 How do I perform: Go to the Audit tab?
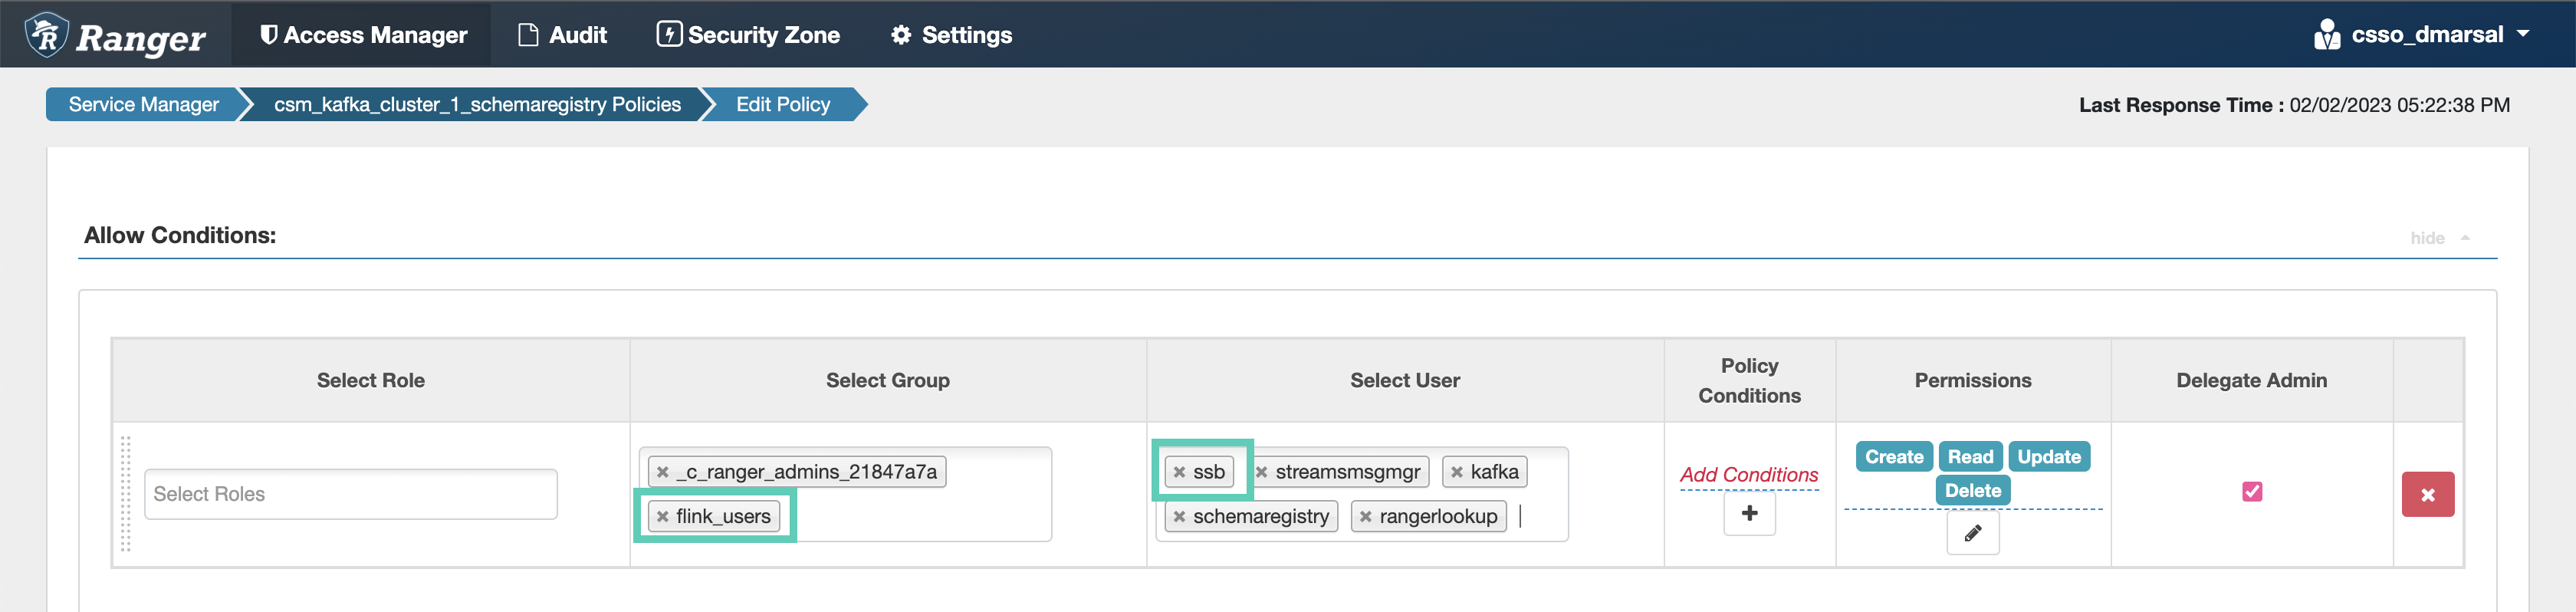(x=563, y=35)
